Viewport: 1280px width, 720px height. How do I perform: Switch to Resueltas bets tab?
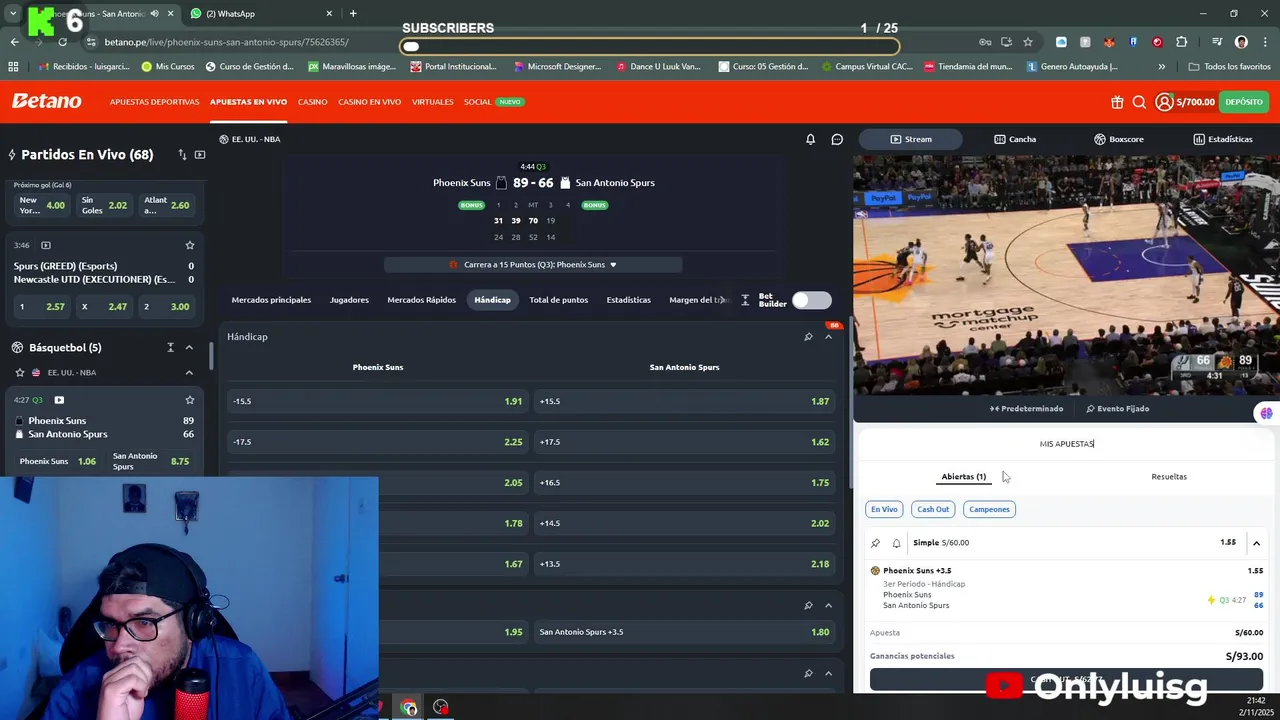click(x=1169, y=477)
